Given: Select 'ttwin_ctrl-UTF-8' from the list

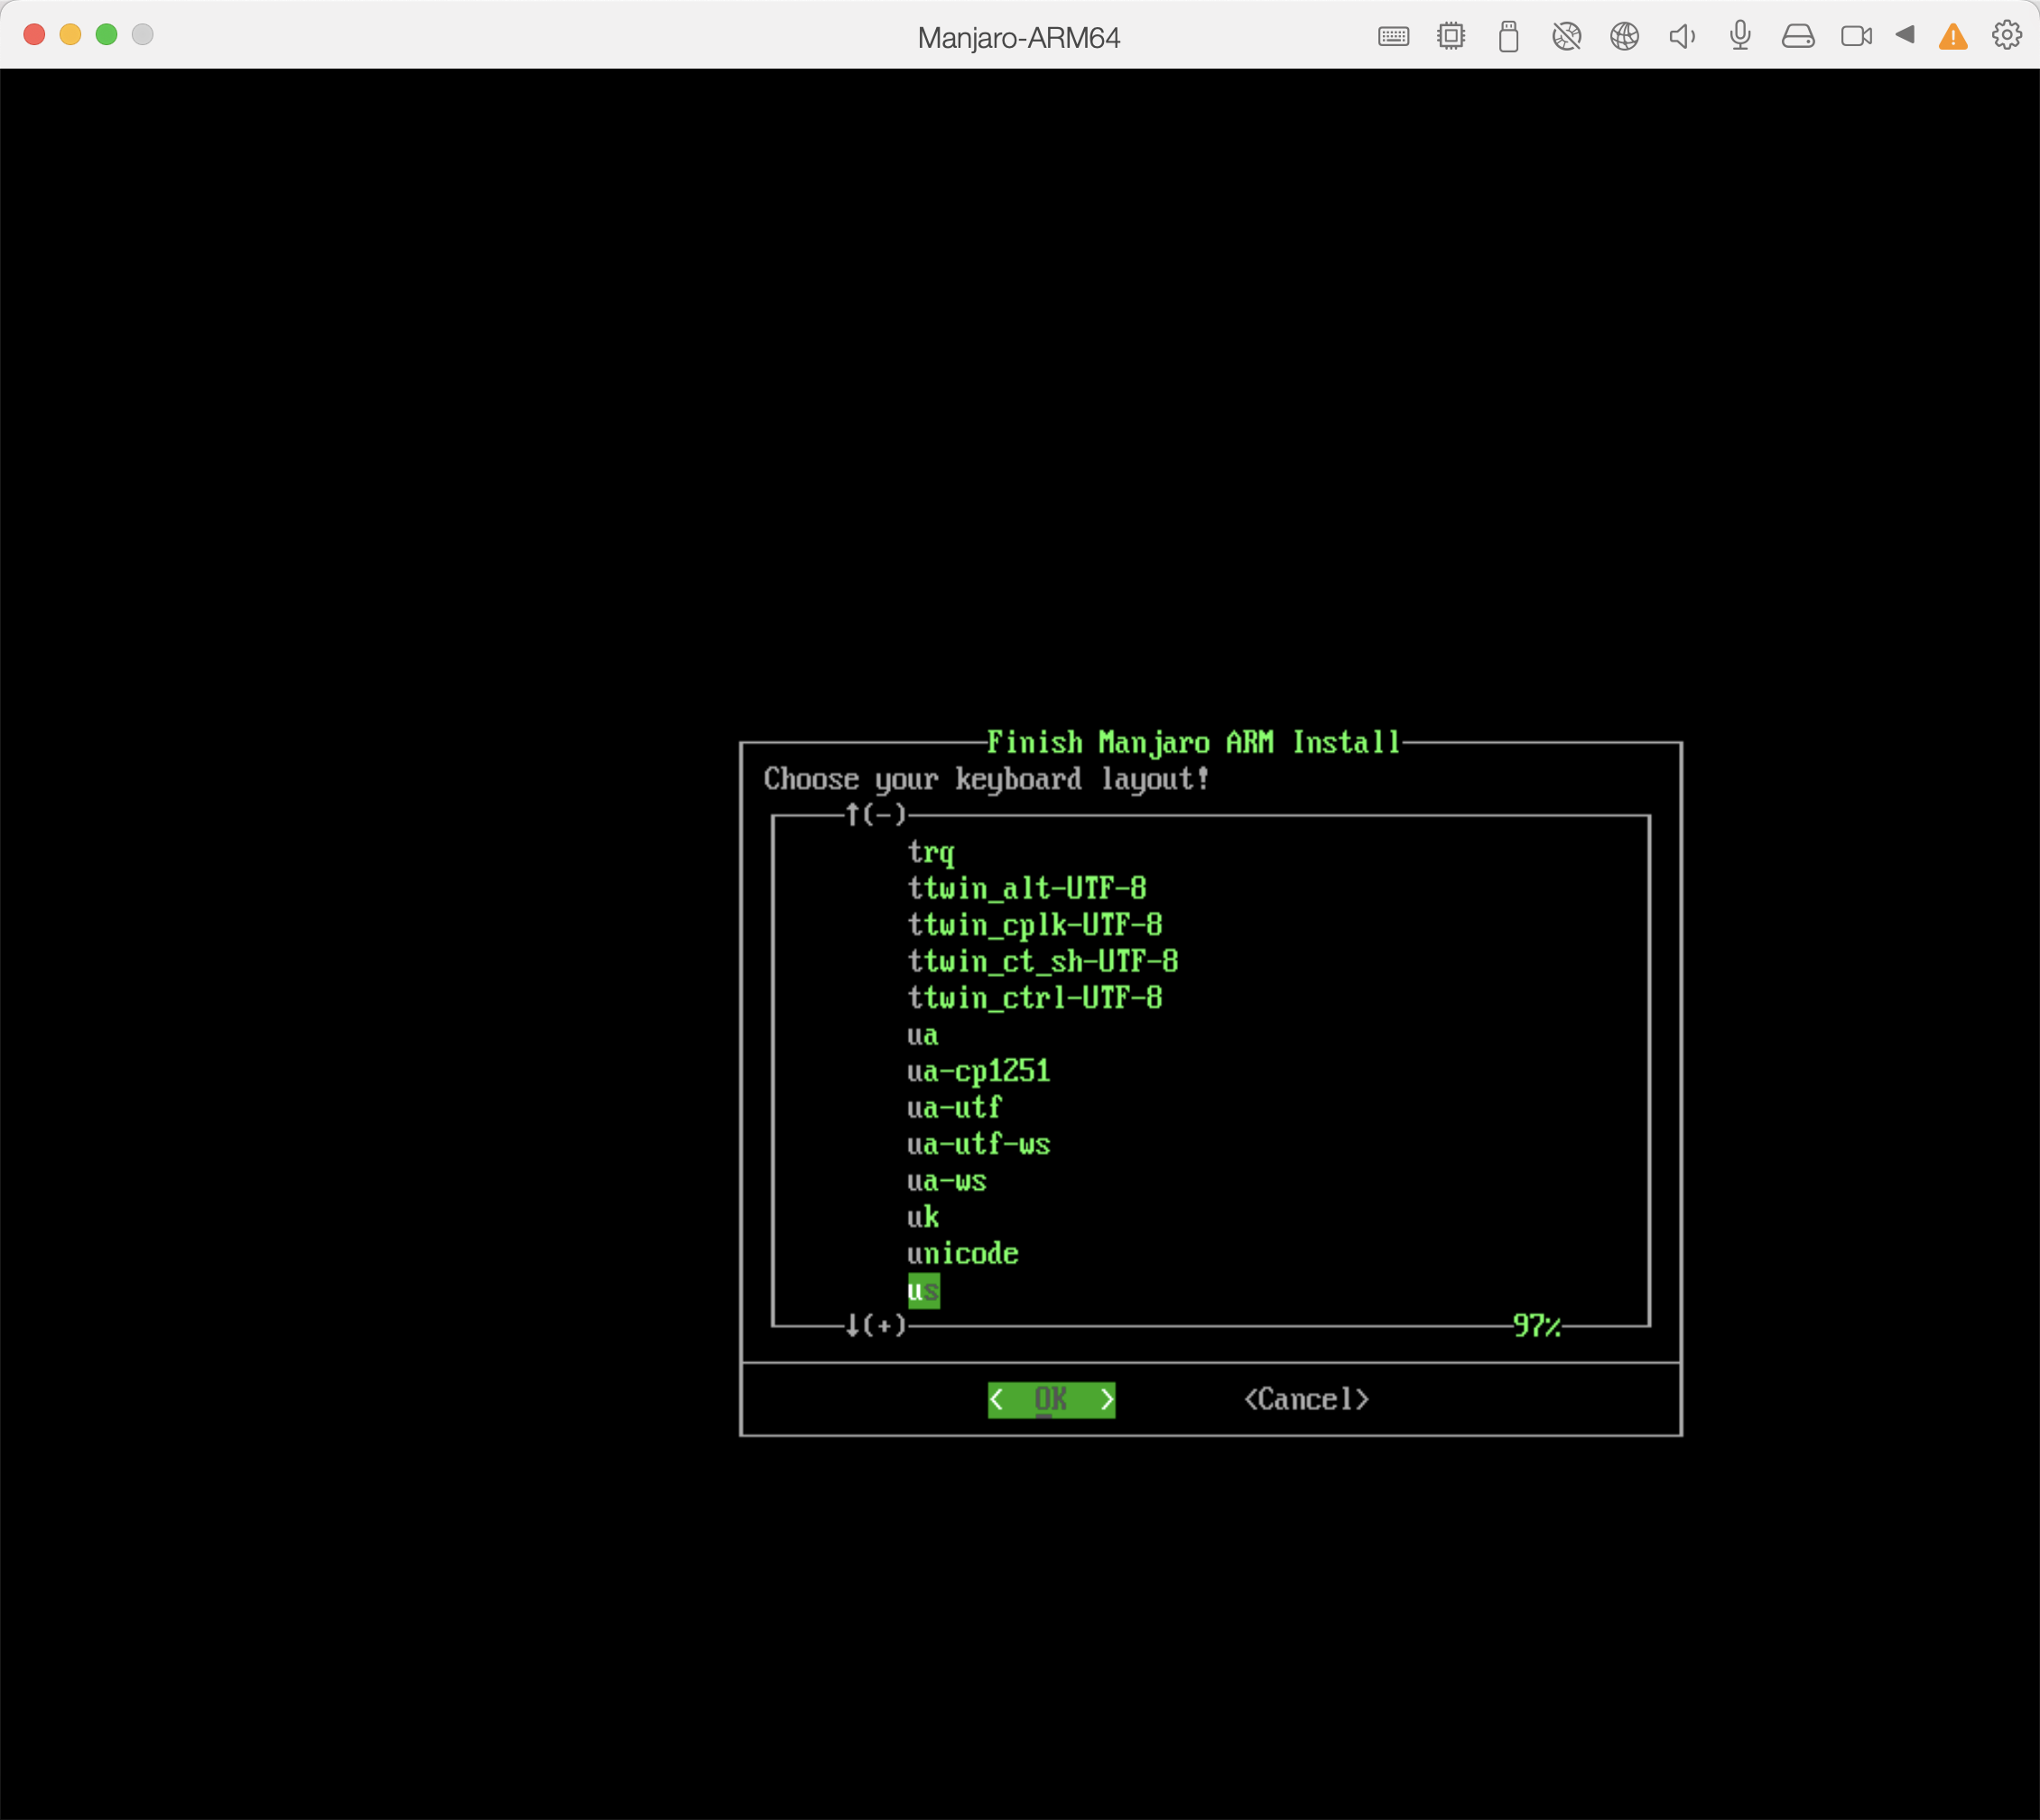Looking at the screenshot, I should tap(1034, 998).
